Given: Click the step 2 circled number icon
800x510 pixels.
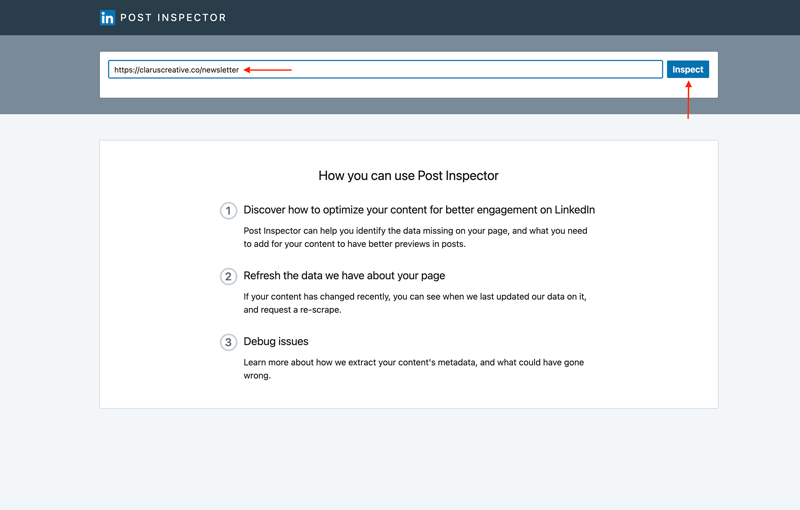Looking at the screenshot, I should [x=228, y=276].
